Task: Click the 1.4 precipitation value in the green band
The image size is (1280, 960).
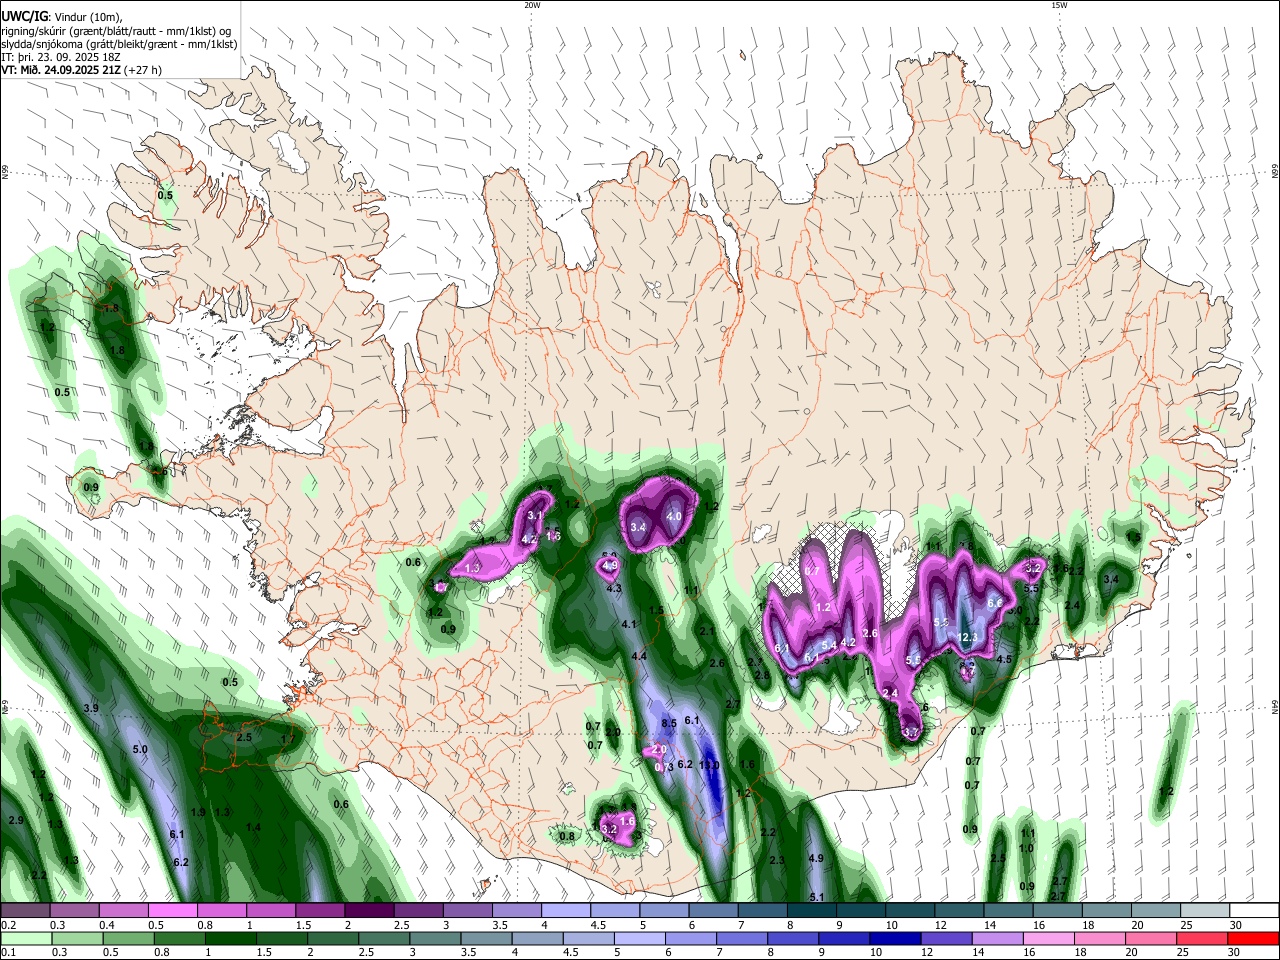Action: coord(253,827)
